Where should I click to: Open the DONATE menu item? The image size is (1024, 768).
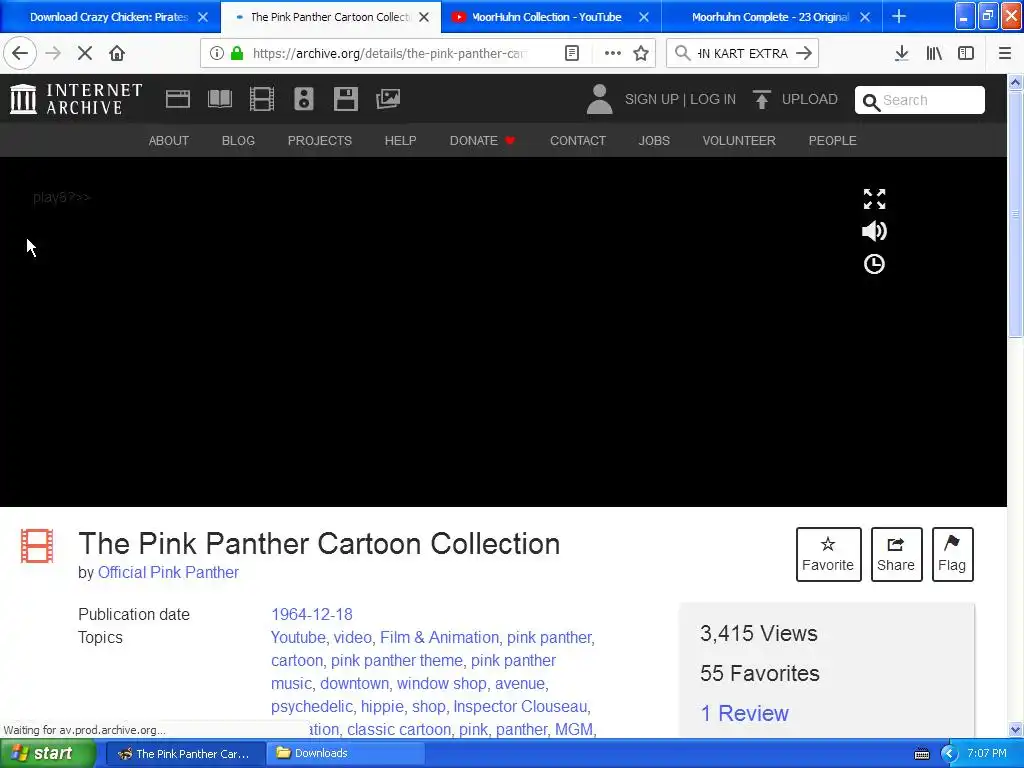pos(483,140)
